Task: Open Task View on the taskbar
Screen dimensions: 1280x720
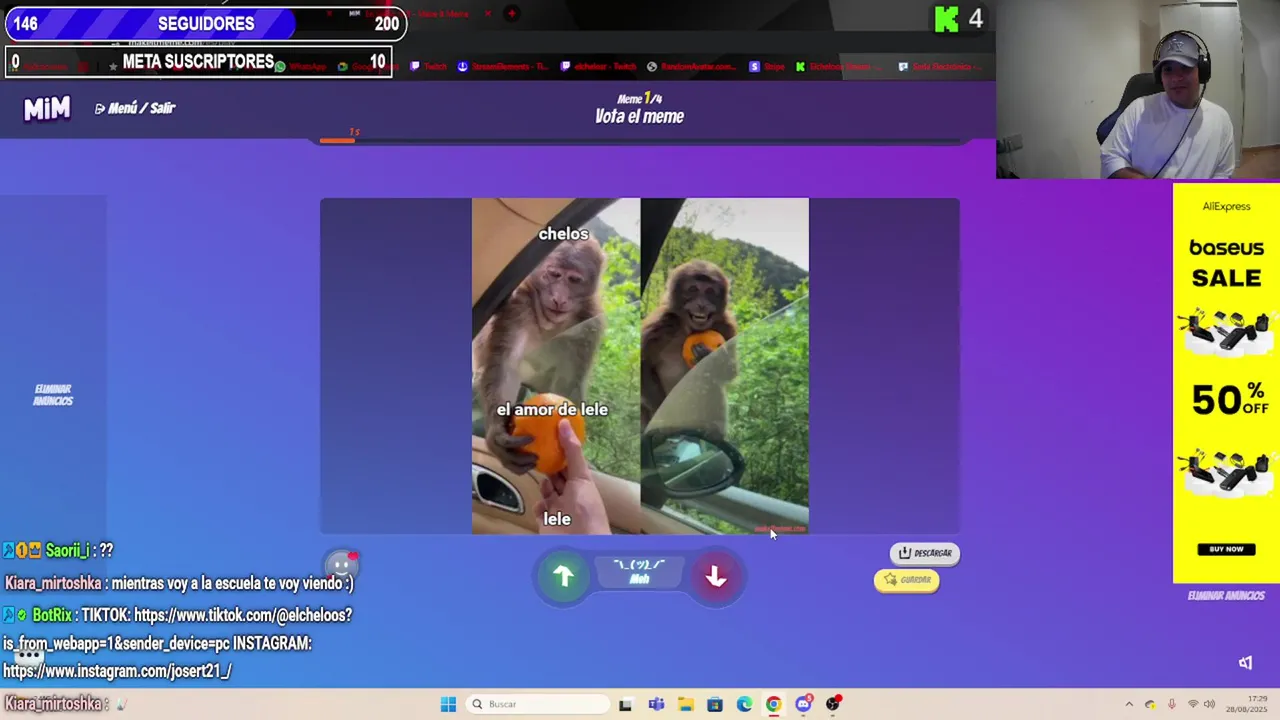Action: pos(625,704)
